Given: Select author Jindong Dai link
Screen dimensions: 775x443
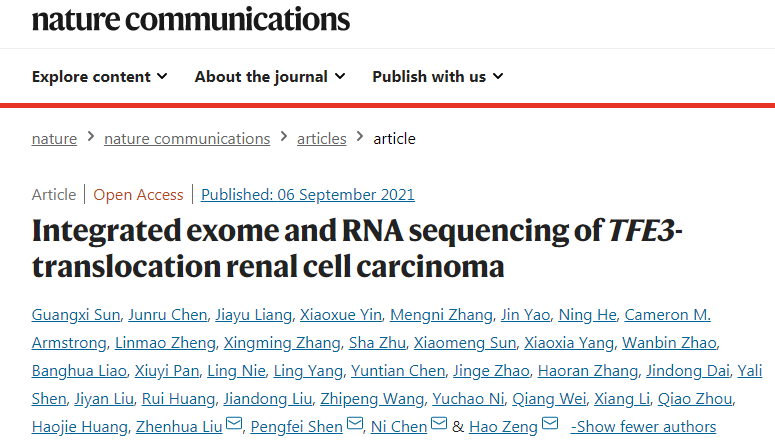Looking at the screenshot, I should coord(688,371).
